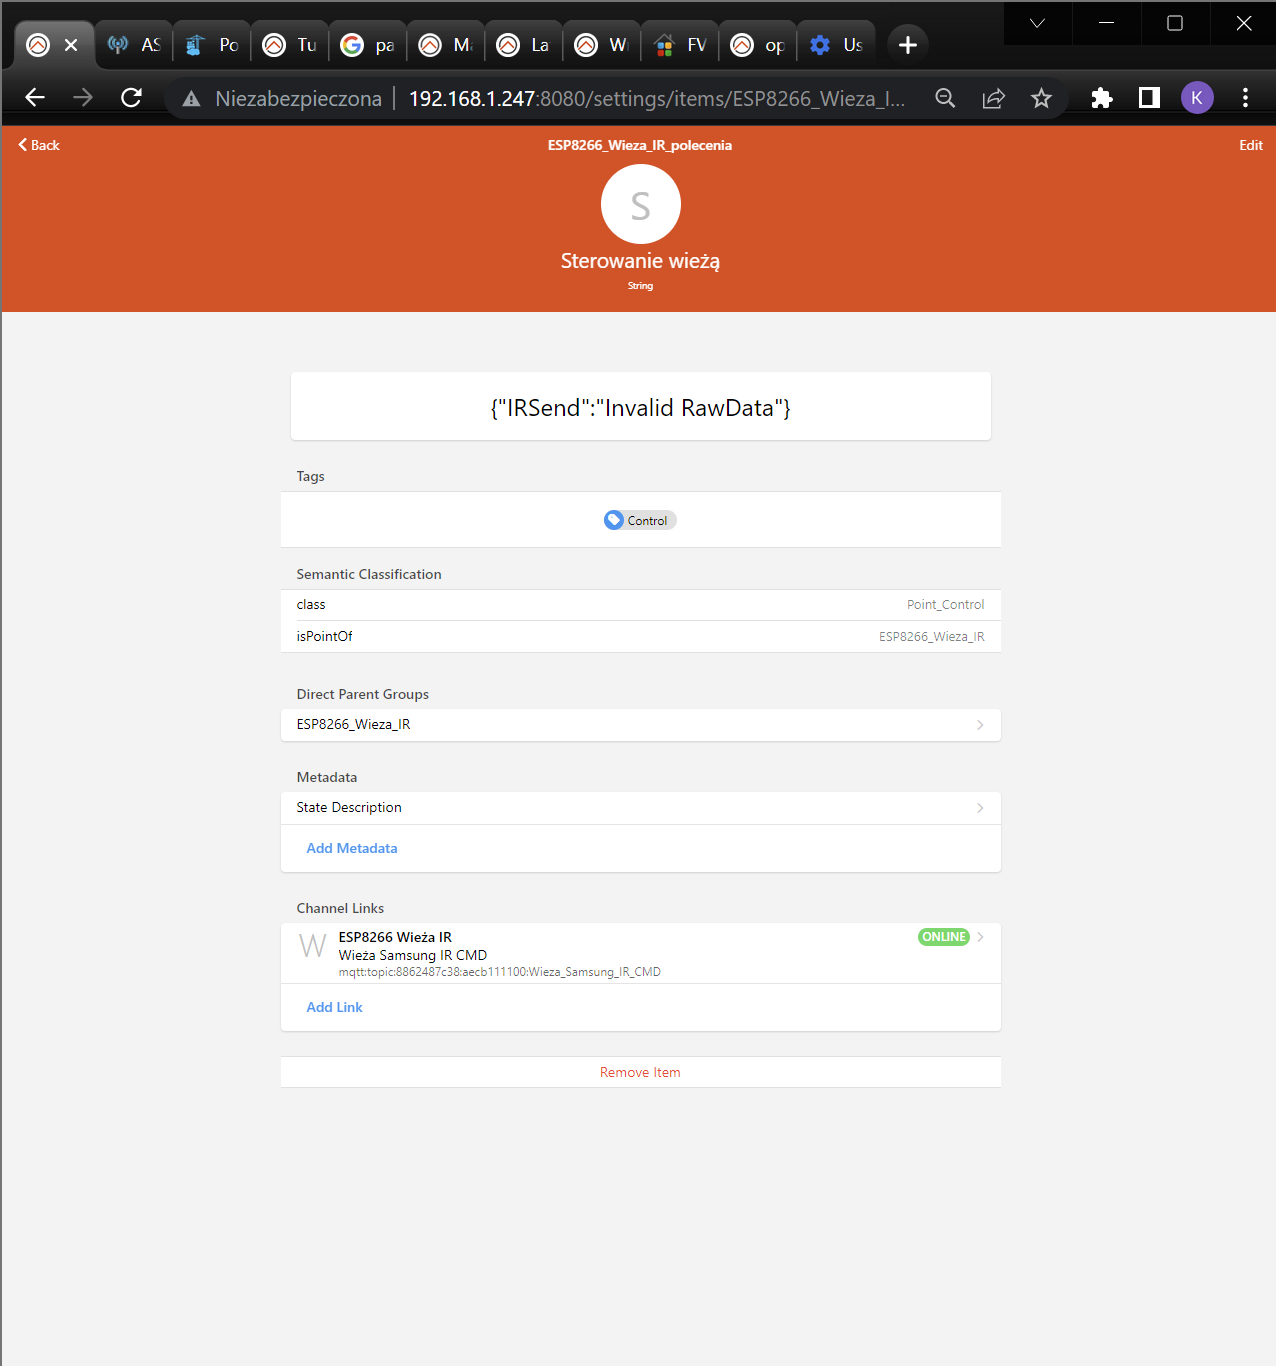The width and height of the screenshot is (1276, 1366).
Task: Click the Back arrow in header
Action: pyautogui.click(x=38, y=145)
